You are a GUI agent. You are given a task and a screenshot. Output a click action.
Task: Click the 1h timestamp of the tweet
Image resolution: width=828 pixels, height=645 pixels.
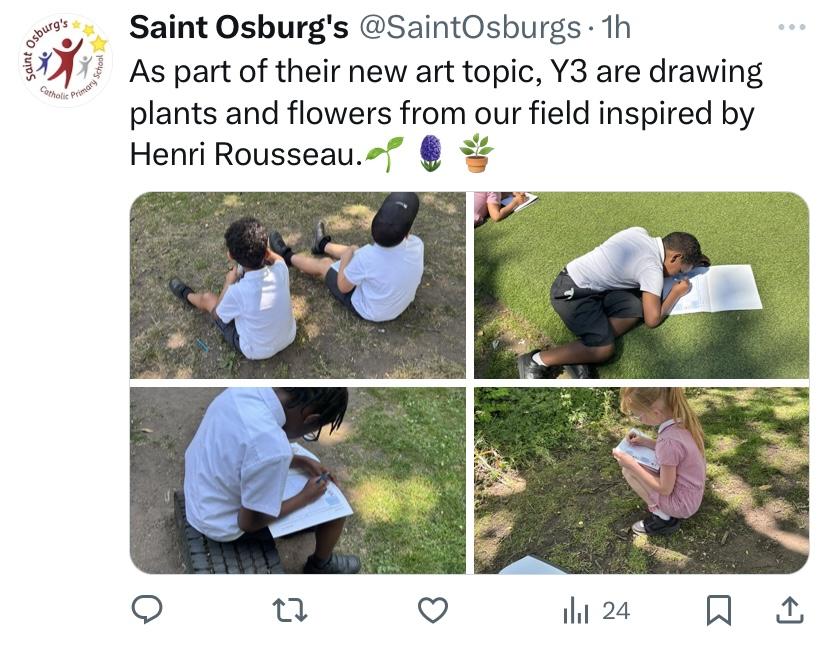(616, 27)
